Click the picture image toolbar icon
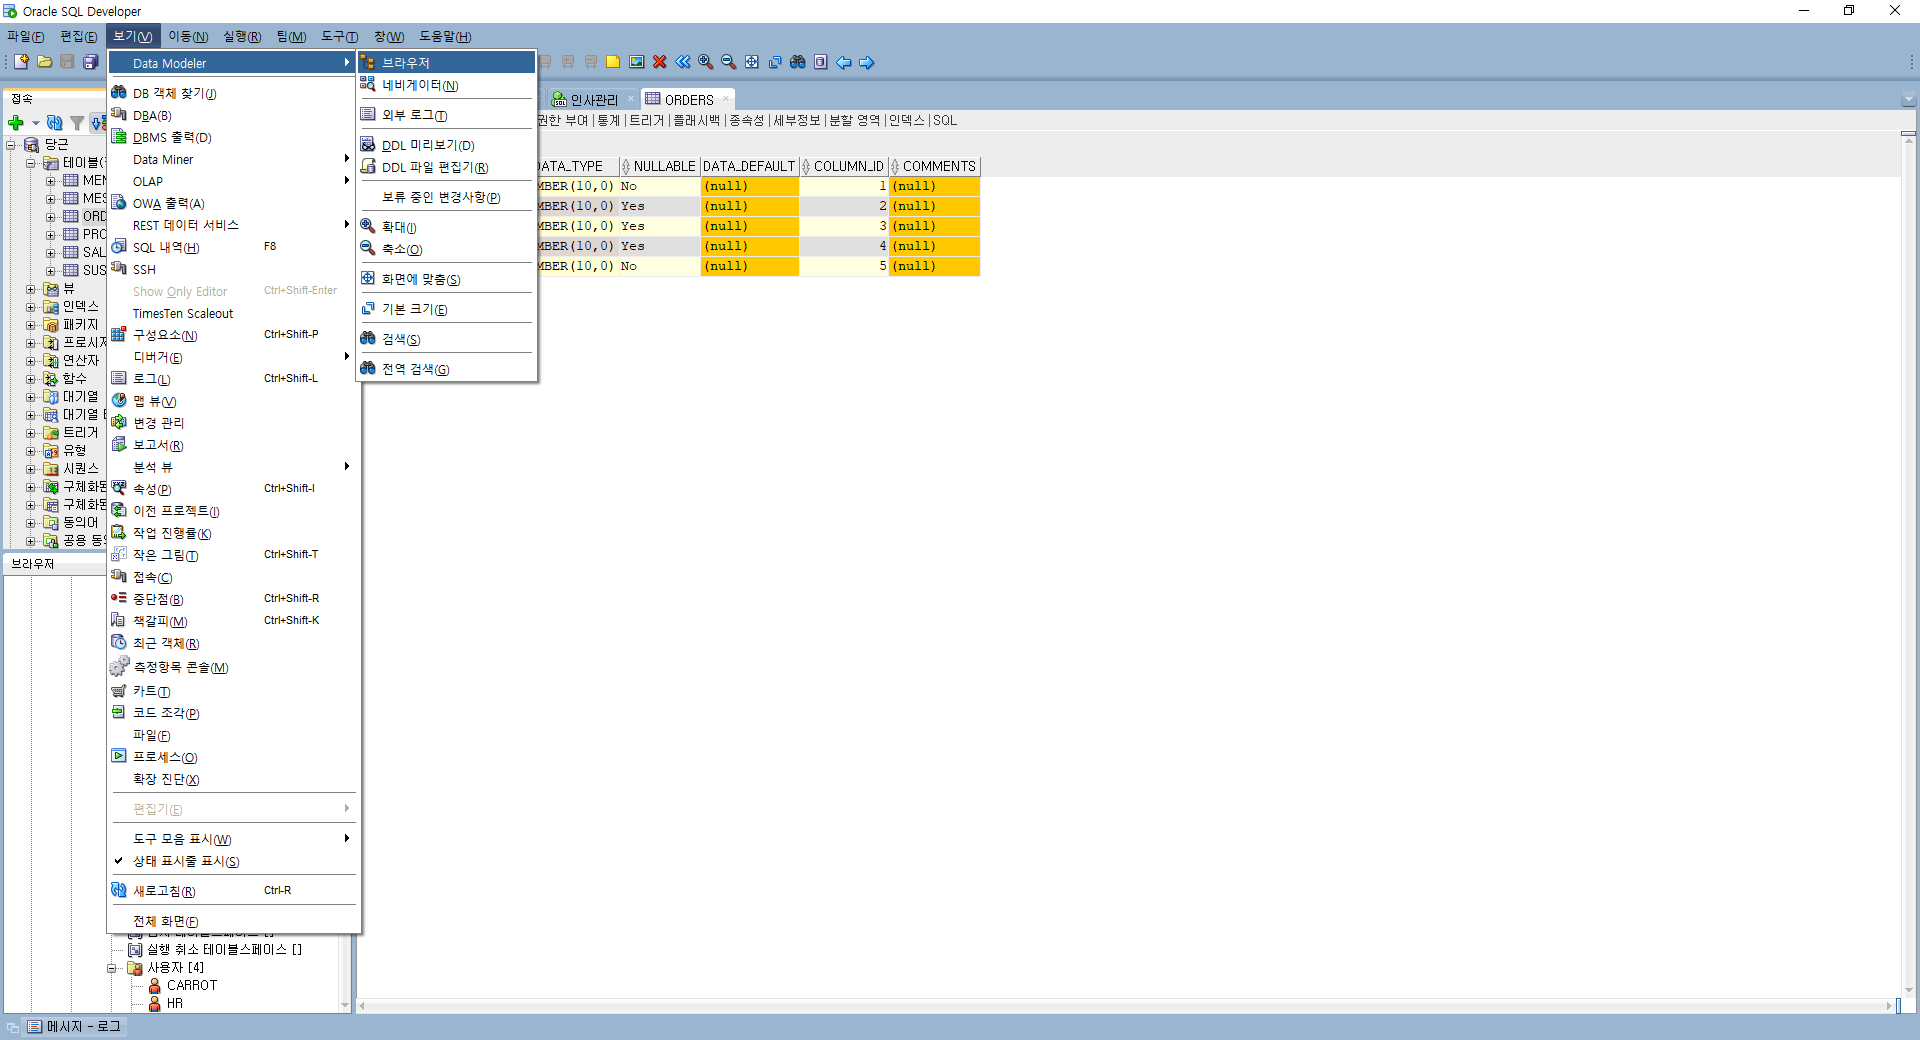 tap(636, 62)
